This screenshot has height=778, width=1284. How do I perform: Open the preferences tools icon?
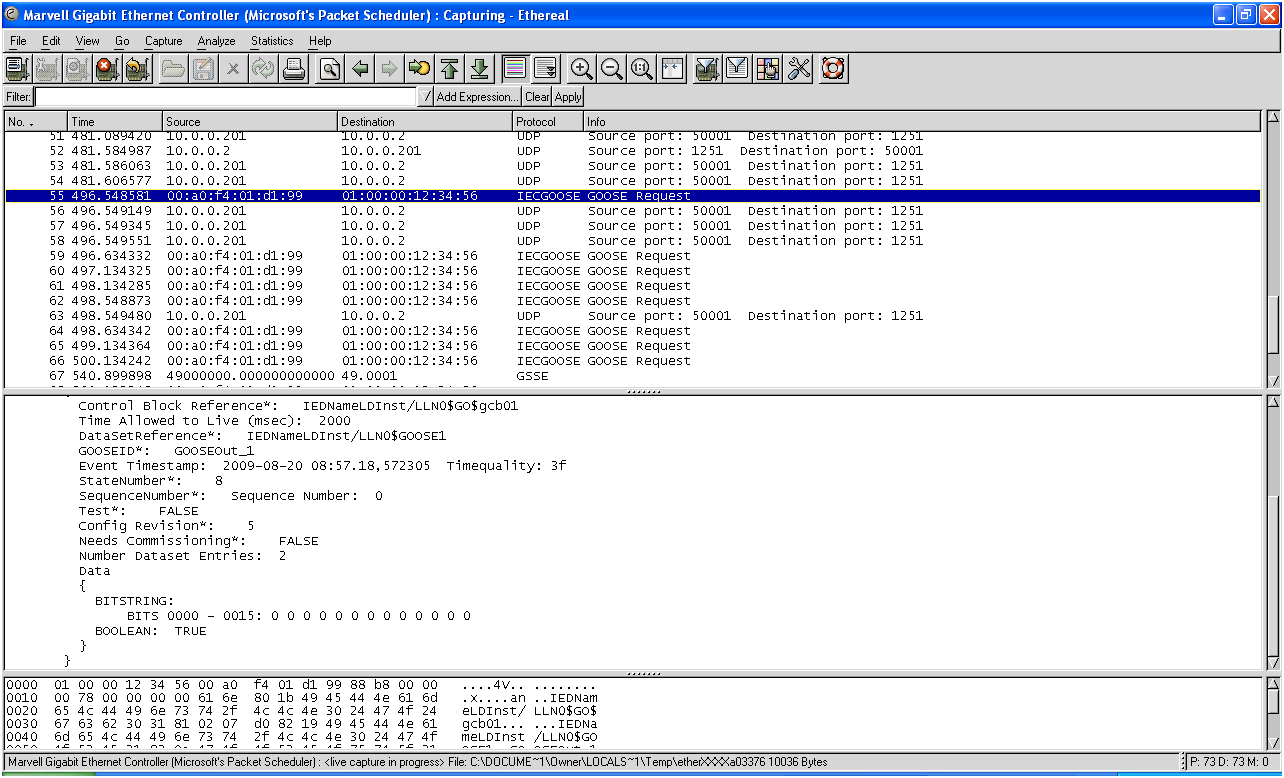[799, 69]
